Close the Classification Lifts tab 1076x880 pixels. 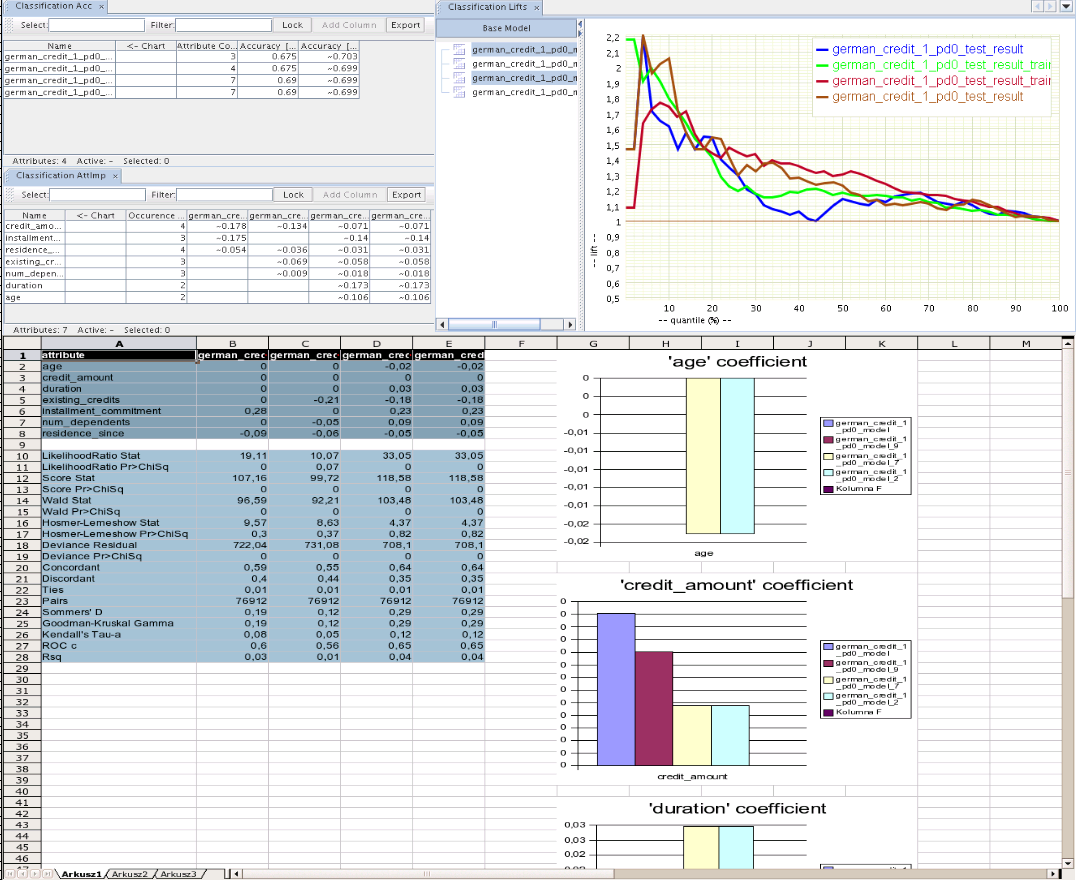[537, 8]
